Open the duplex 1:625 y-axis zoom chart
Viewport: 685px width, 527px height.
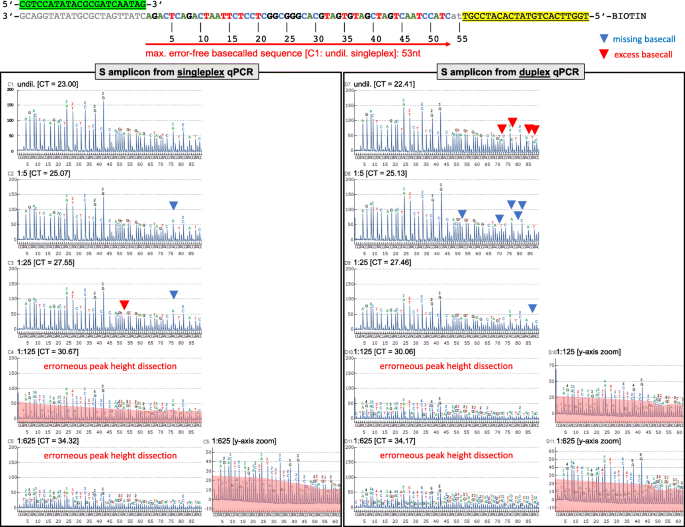point(616,485)
